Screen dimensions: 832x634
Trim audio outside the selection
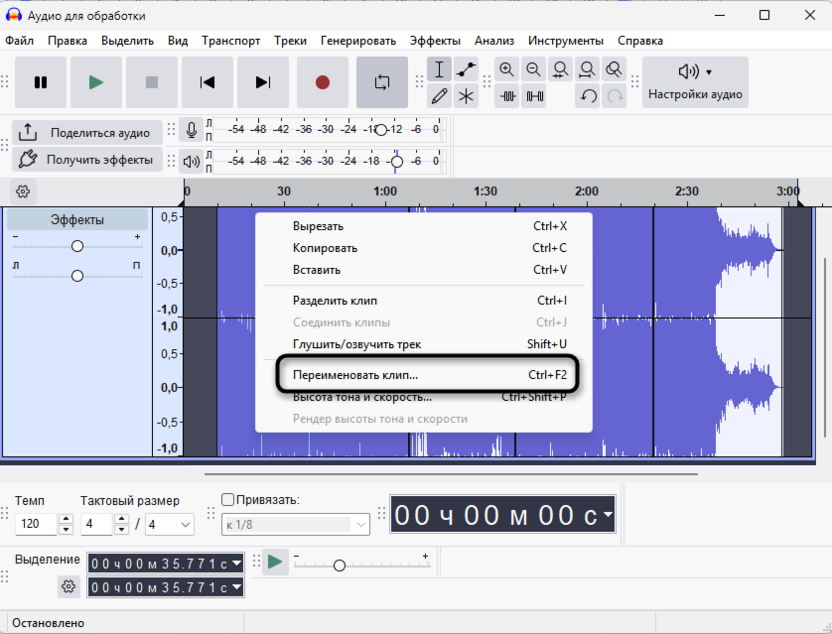click(x=510, y=96)
